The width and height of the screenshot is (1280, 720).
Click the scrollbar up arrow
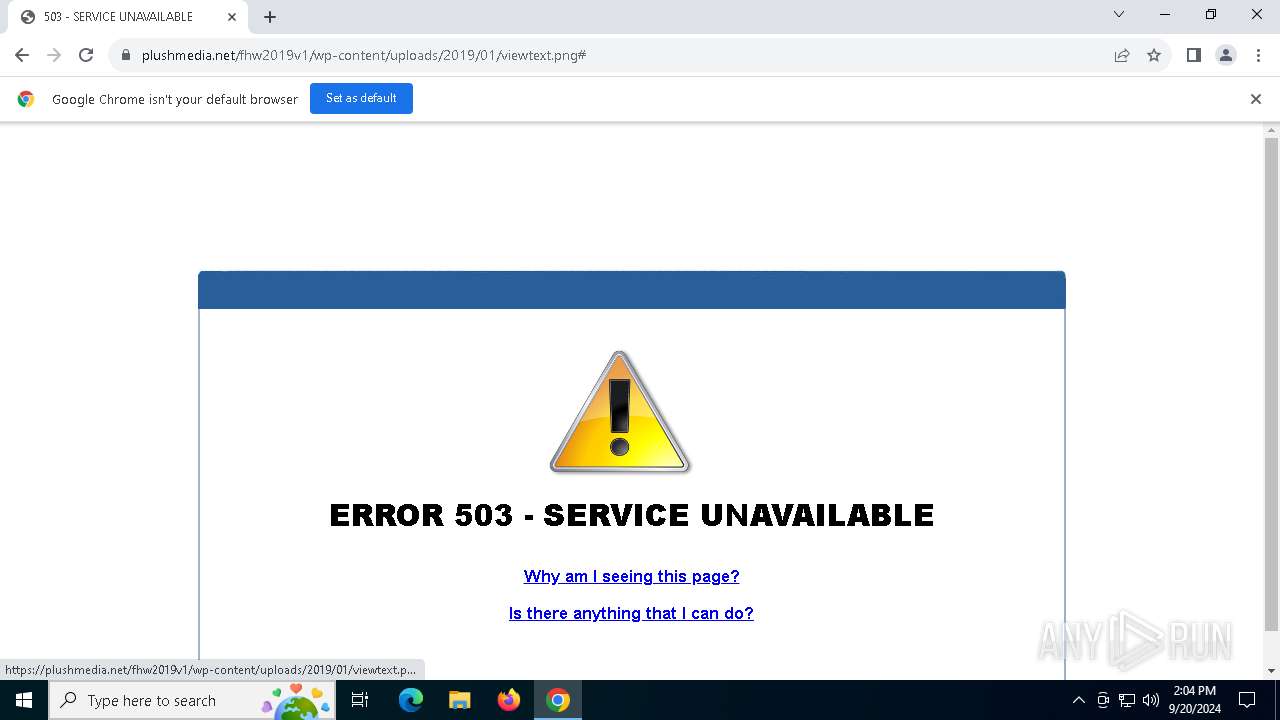click(1272, 130)
